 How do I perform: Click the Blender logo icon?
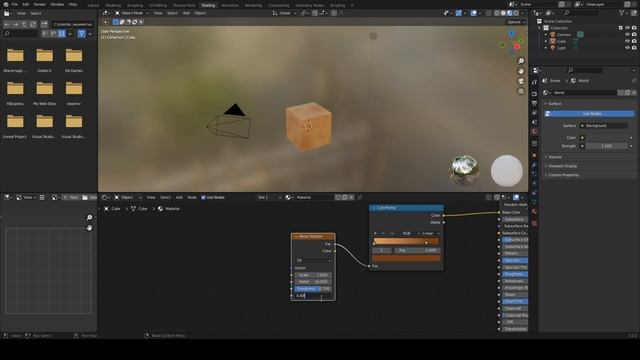5,4
